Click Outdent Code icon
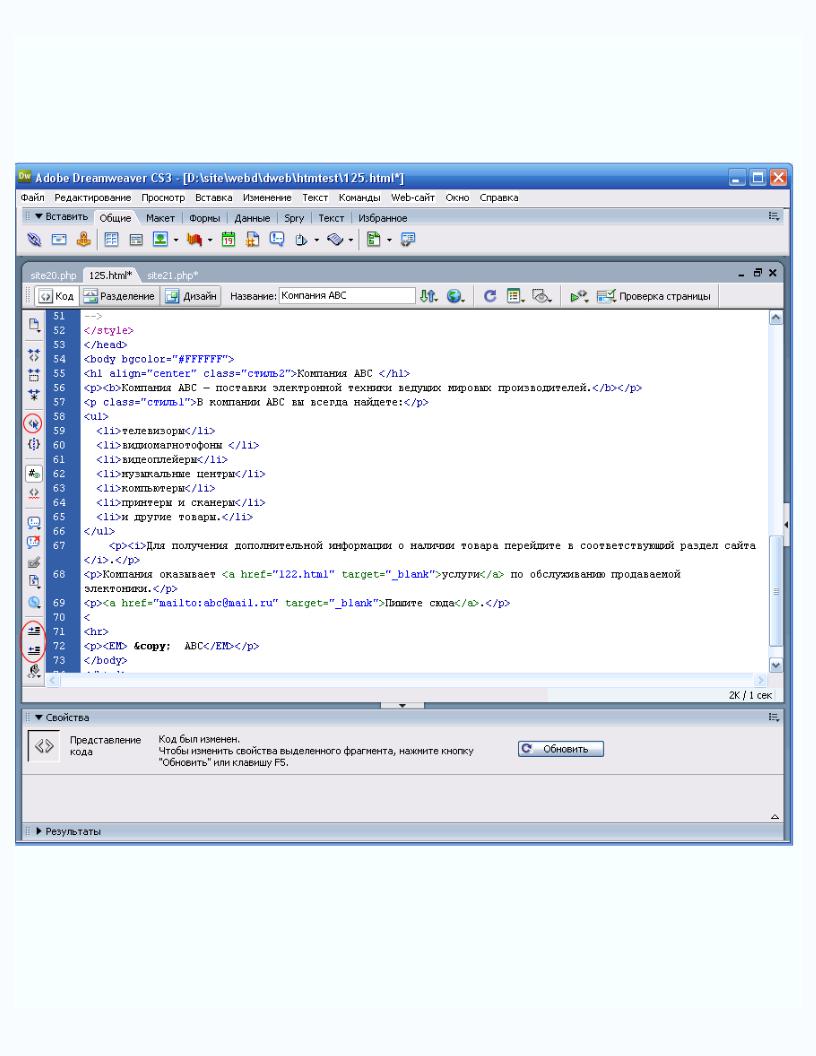This screenshot has width=816, height=1056. [34, 651]
